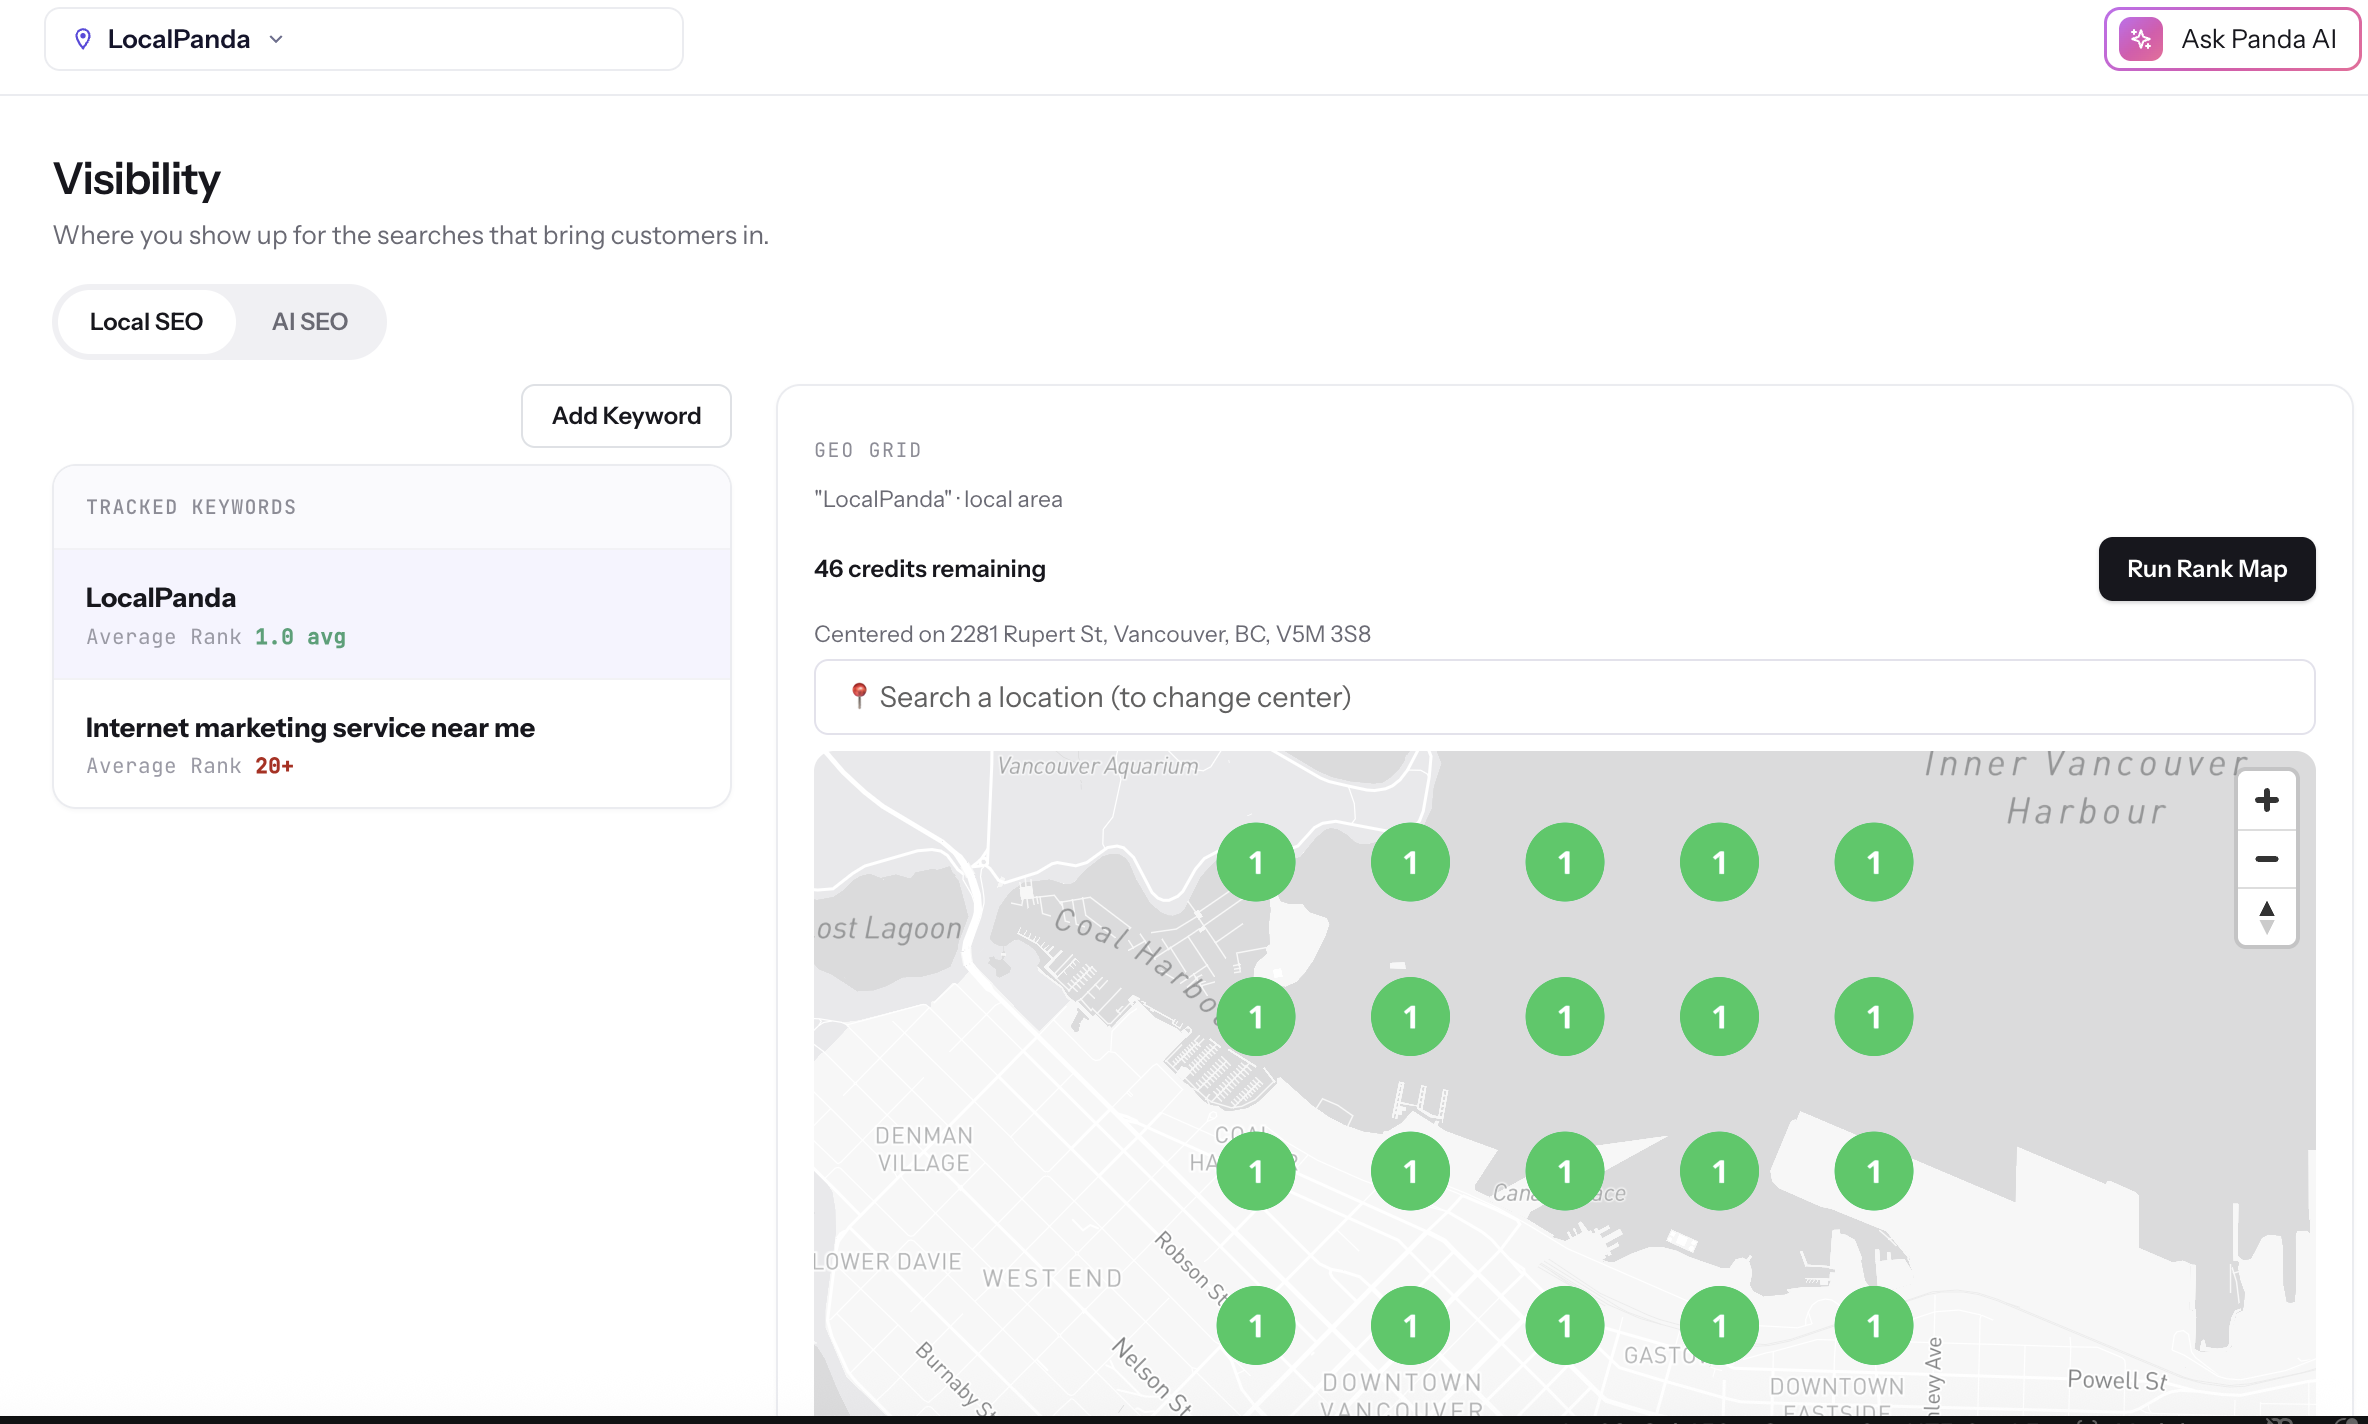Click the DENMAN VILLAGE map label
The image size is (2368, 1424).
click(x=924, y=1149)
